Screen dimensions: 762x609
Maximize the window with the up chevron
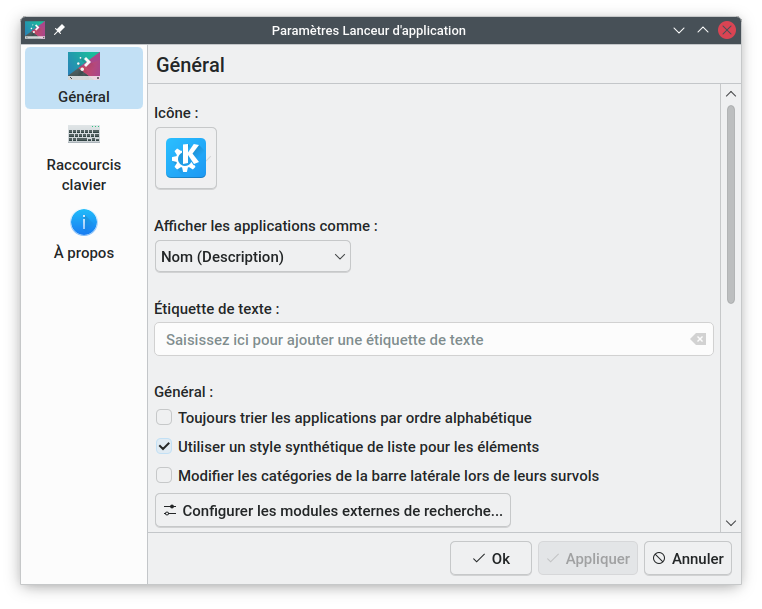pos(703,30)
